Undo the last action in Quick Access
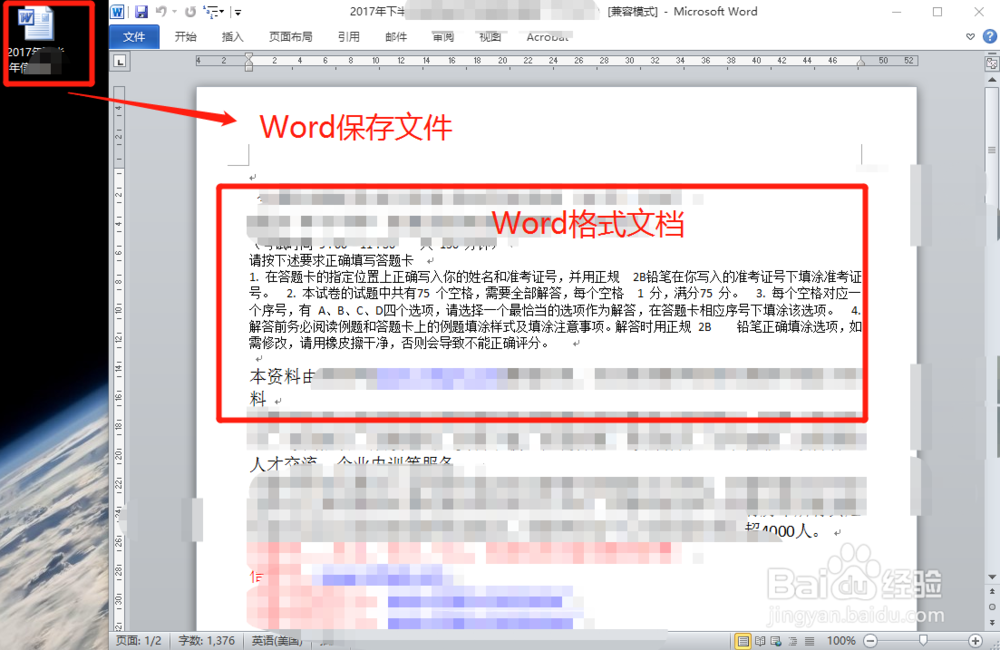This screenshot has width=1000, height=650. (x=161, y=11)
